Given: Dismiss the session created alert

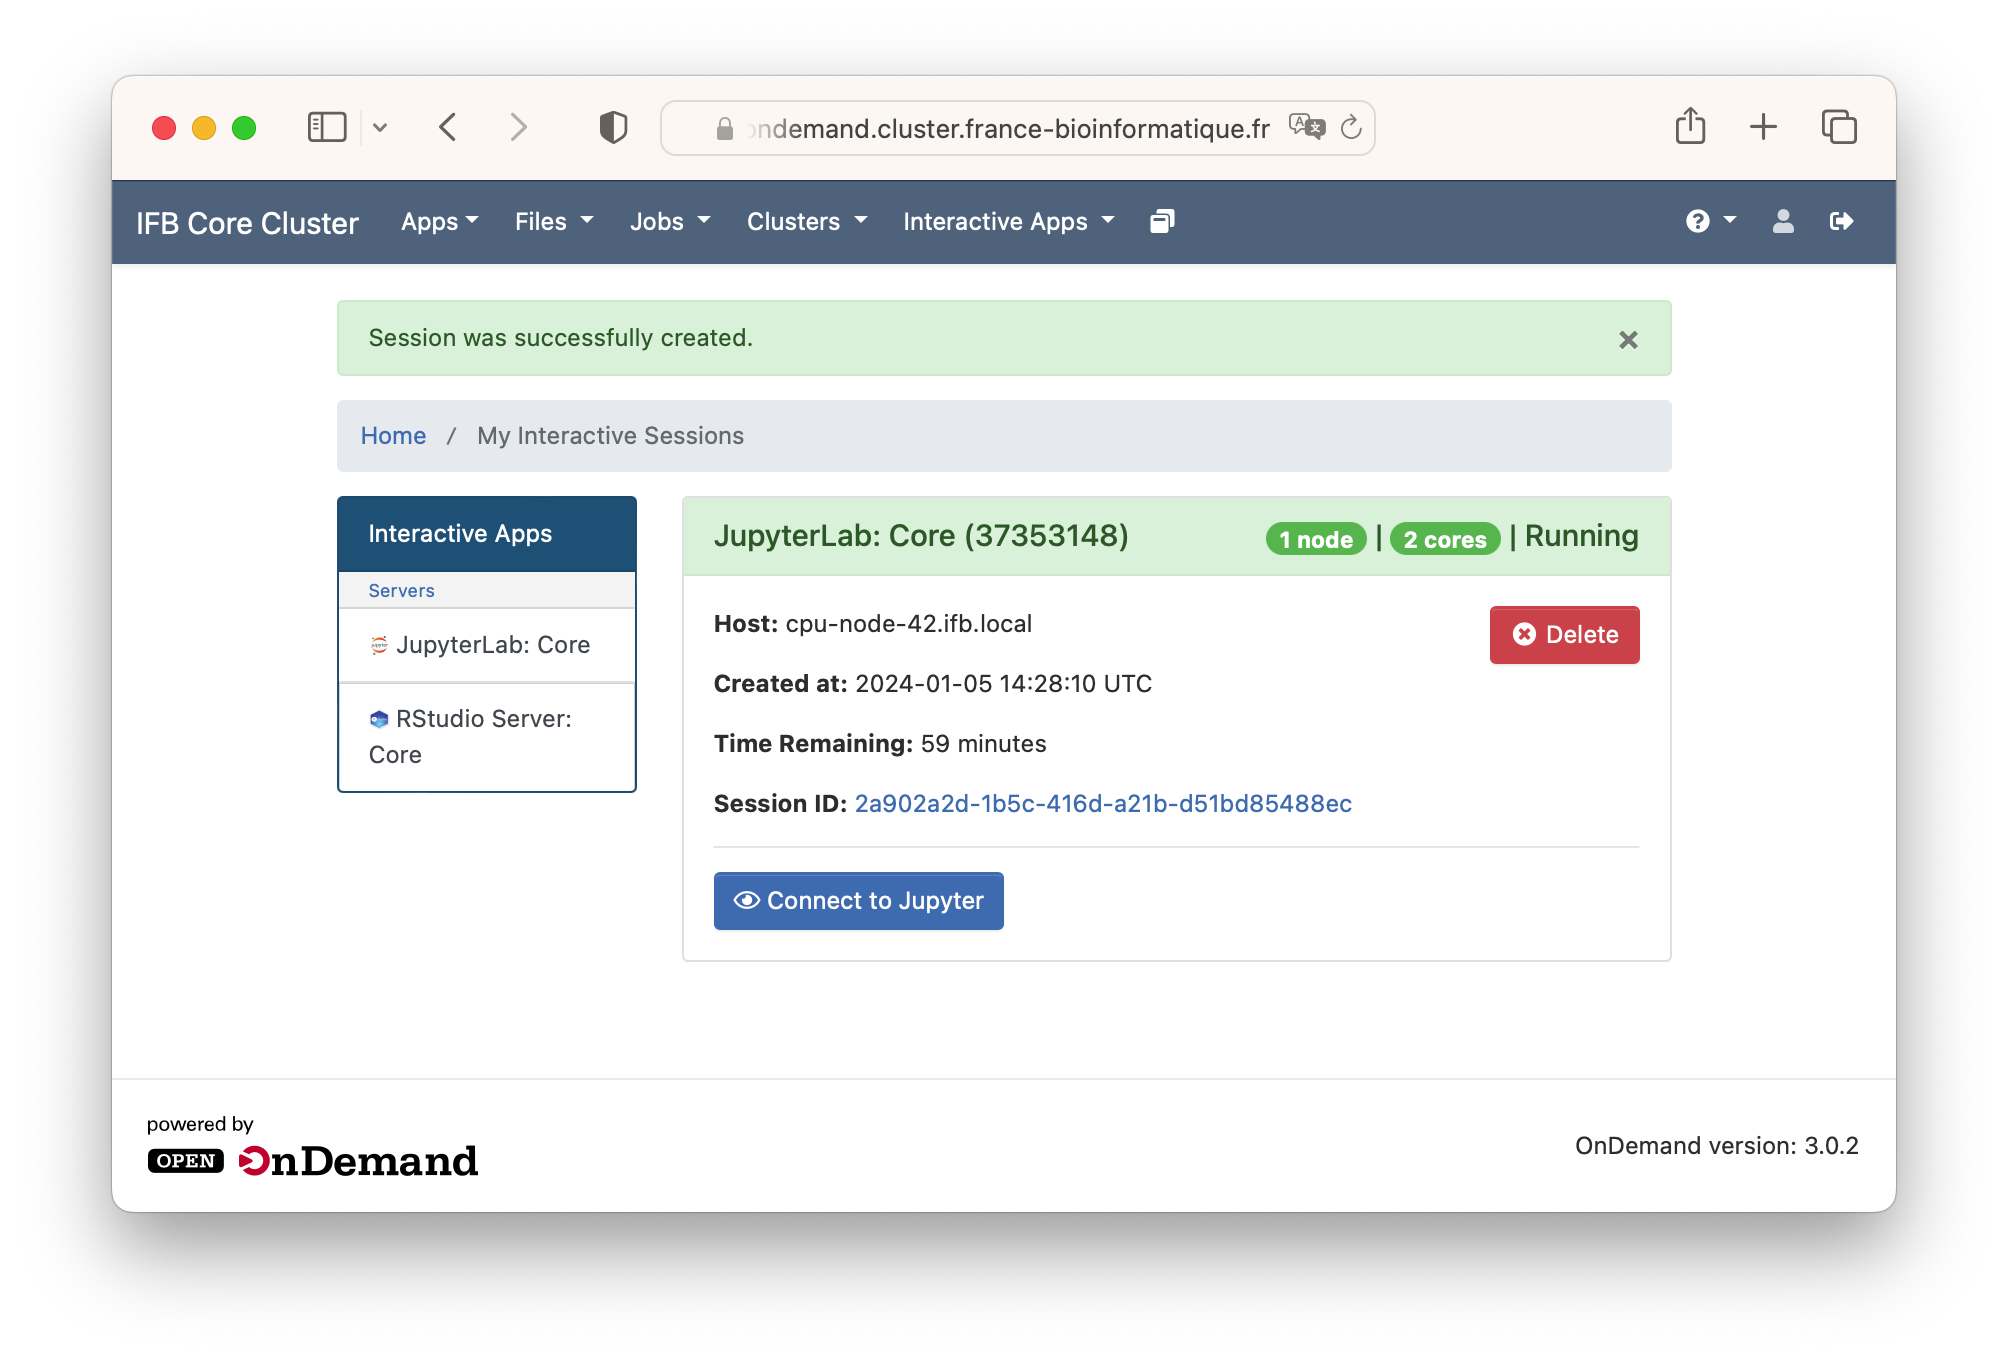Looking at the screenshot, I should [x=1628, y=340].
